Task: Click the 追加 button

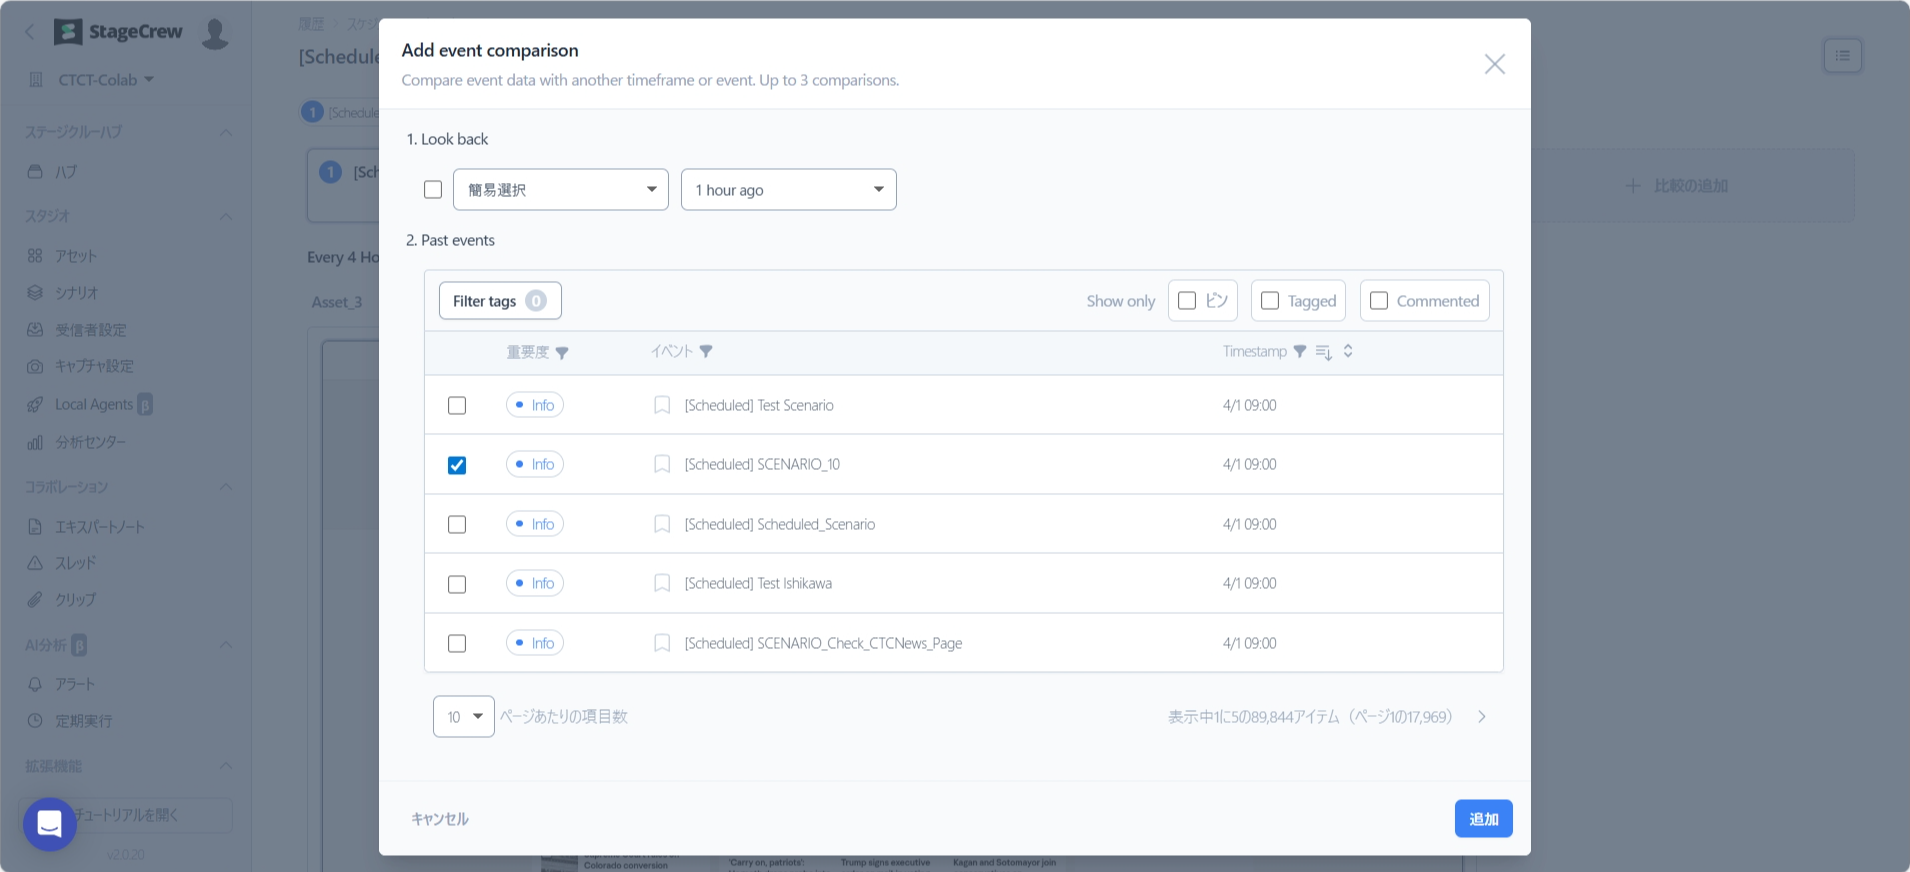Action: (x=1483, y=819)
